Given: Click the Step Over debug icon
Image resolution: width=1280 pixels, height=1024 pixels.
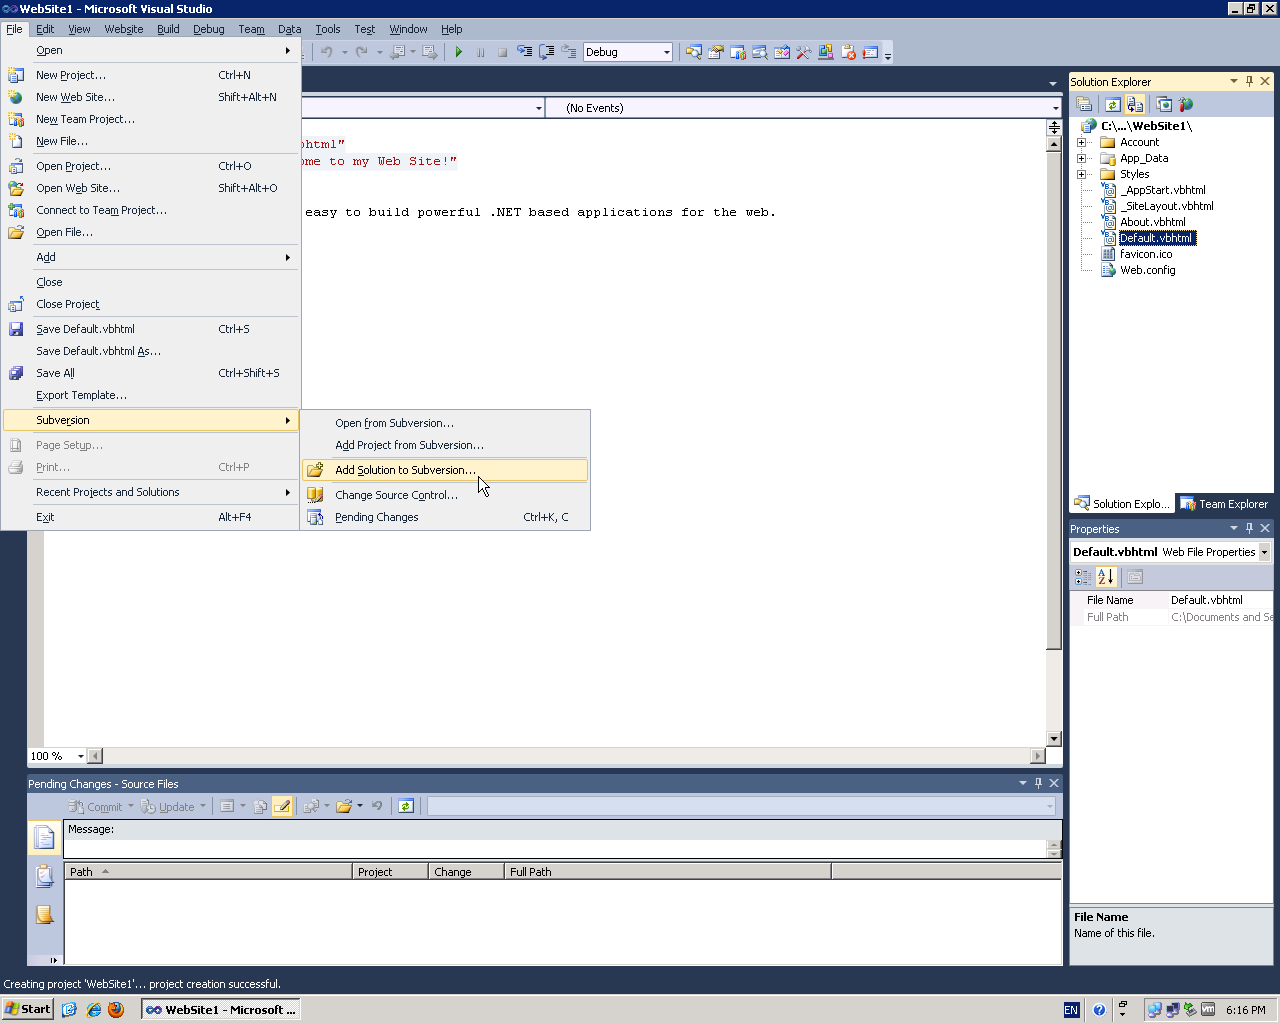Looking at the screenshot, I should click(547, 52).
